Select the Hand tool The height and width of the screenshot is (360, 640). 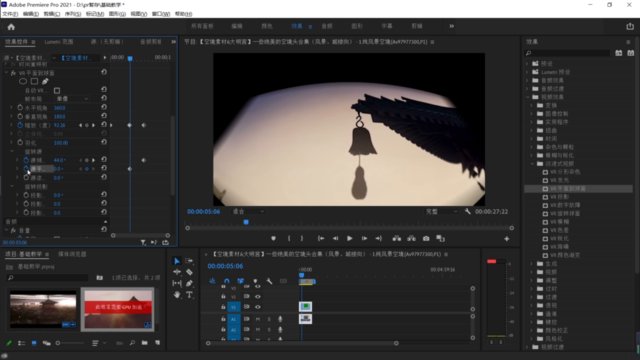click(x=177, y=295)
